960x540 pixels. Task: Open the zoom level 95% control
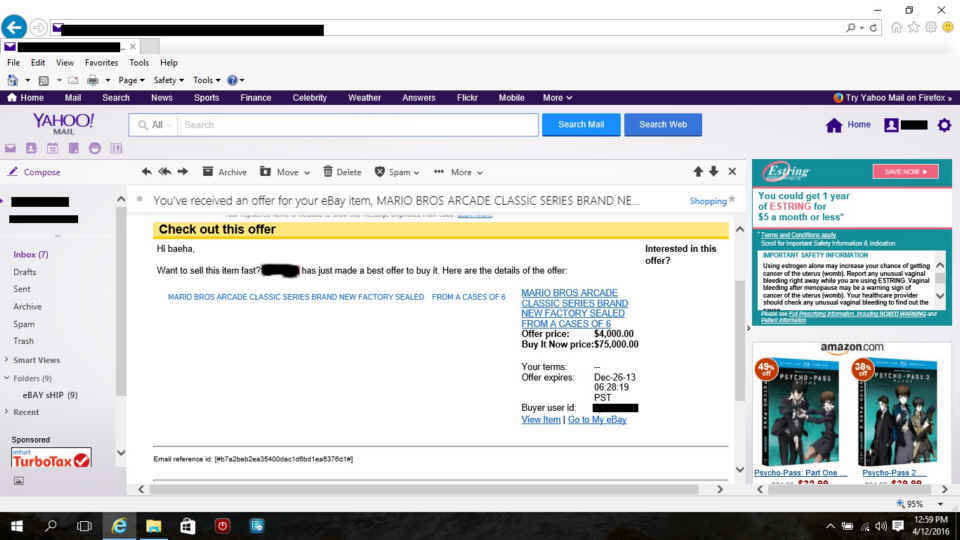pos(920,504)
